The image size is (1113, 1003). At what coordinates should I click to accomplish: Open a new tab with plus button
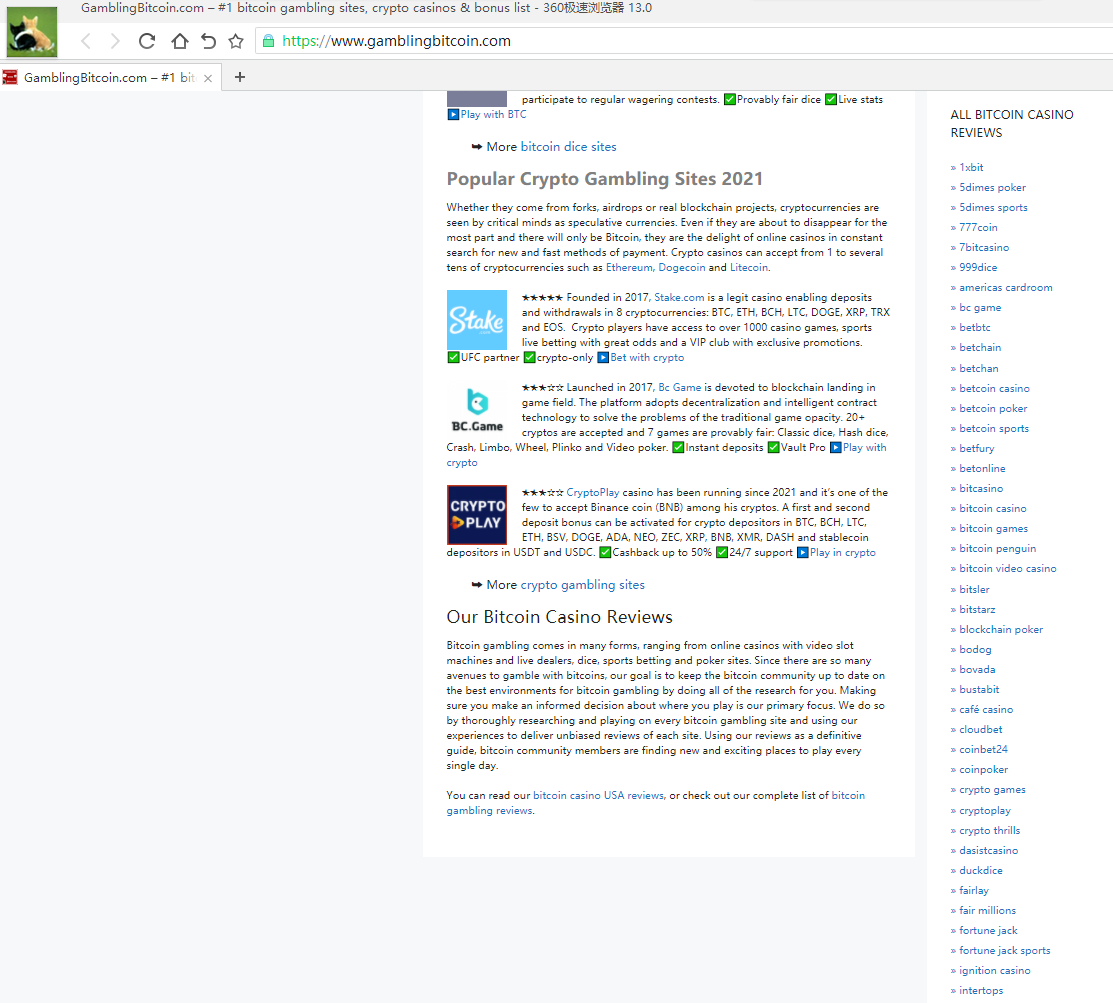pyautogui.click(x=239, y=77)
